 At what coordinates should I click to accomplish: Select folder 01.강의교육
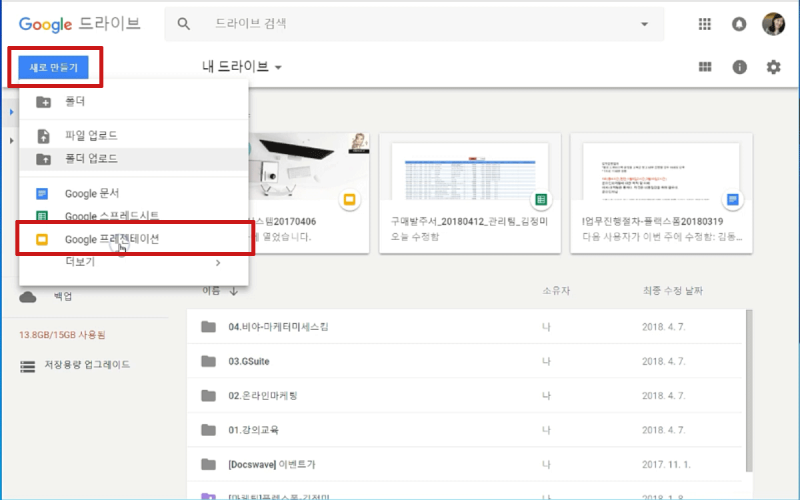pyautogui.click(x=465, y=430)
